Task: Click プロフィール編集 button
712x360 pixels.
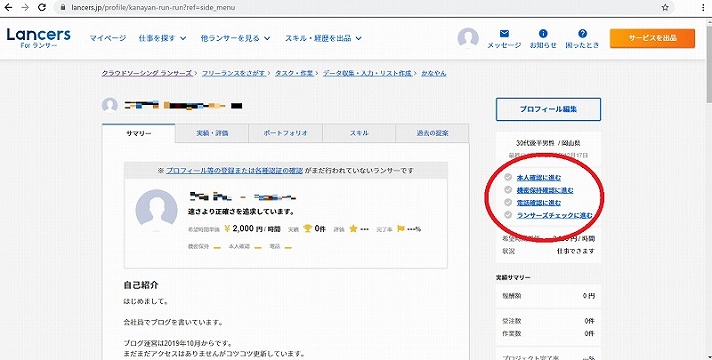Action: click(x=548, y=109)
